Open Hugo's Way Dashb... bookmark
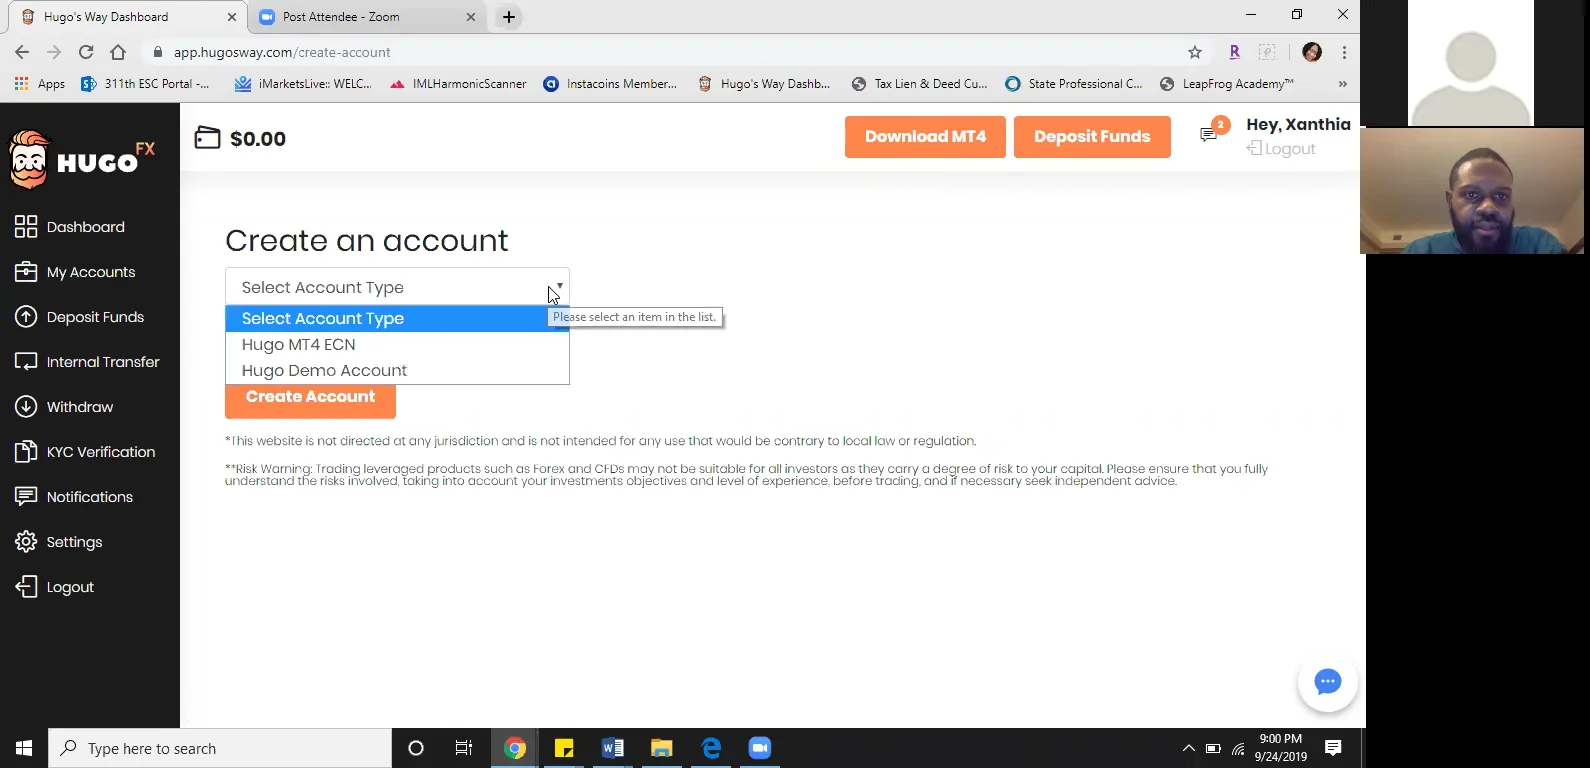The image size is (1590, 768). pyautogui.click(x=765, y=84)
